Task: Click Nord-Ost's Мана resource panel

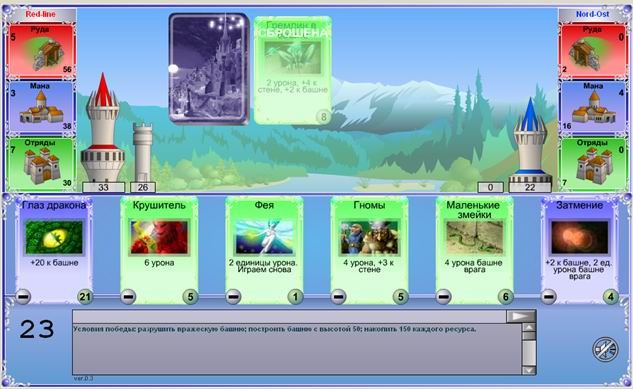Action: (x=592, y=106)
